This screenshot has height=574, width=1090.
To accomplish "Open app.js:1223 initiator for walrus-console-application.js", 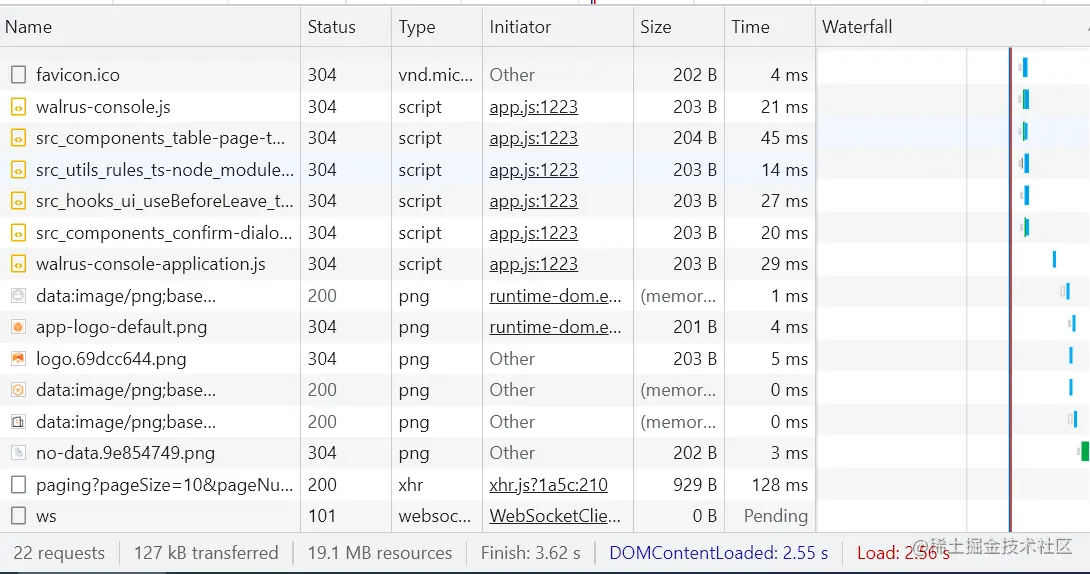I will pyautogui.click(x=533, y=264).
